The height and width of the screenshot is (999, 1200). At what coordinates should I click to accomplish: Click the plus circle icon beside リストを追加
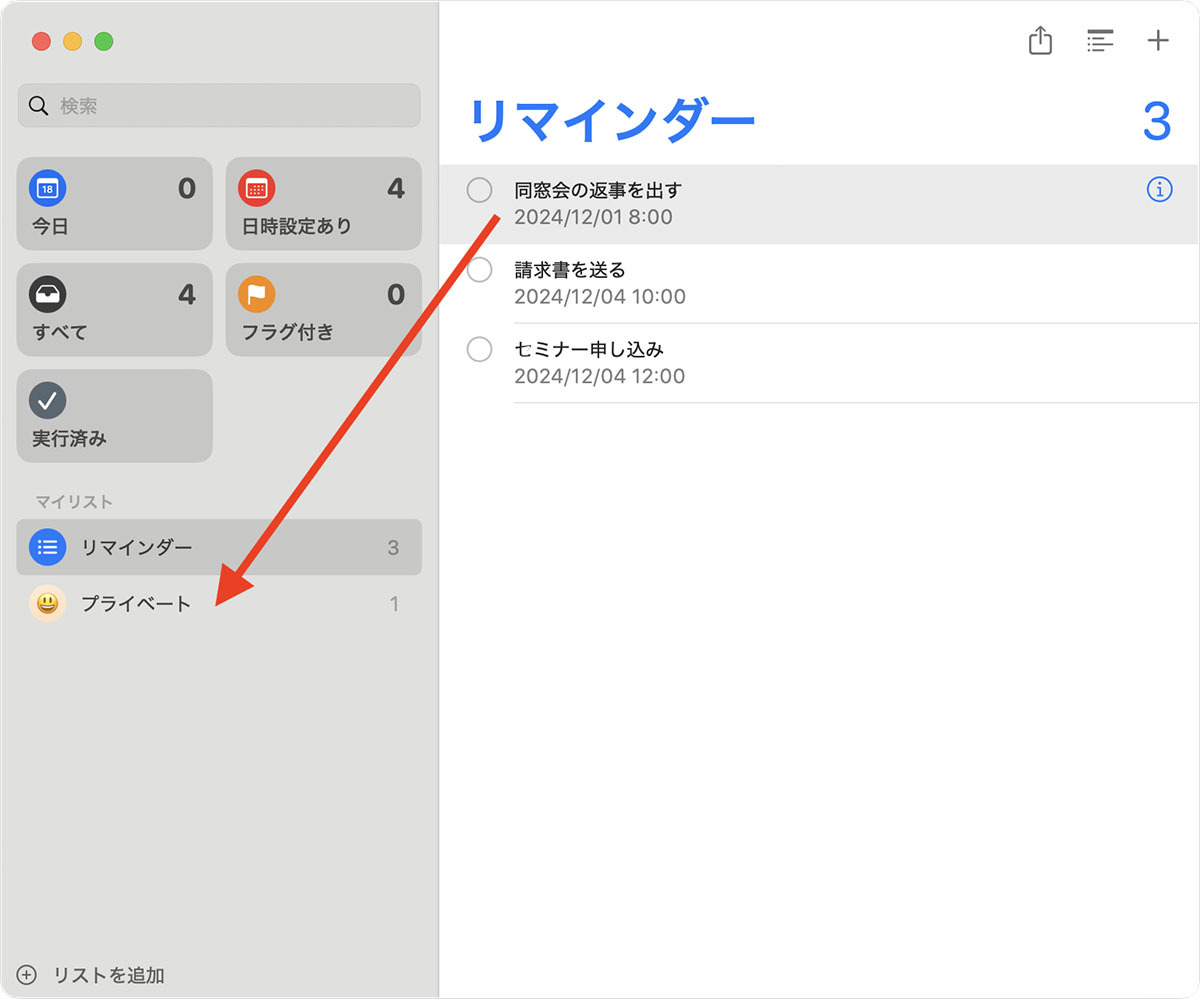click(27, 975)
